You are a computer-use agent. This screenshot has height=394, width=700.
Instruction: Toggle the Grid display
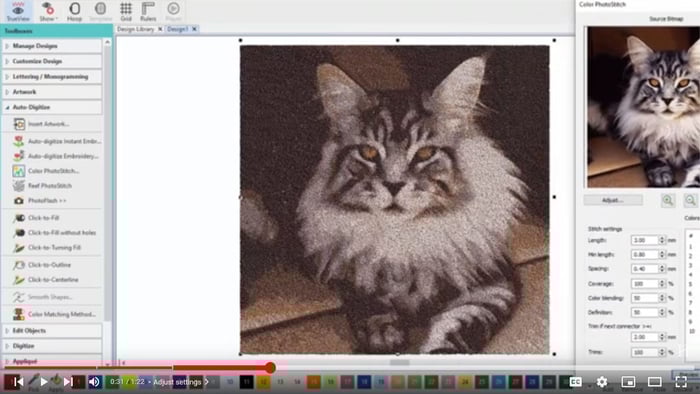tap(126, 12)
